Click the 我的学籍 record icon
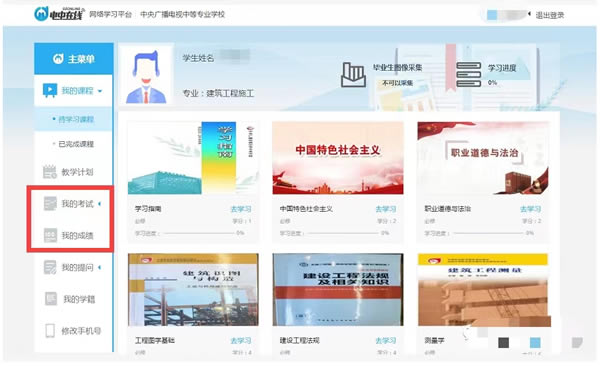600x366 pixels. [x=51, y=299]
